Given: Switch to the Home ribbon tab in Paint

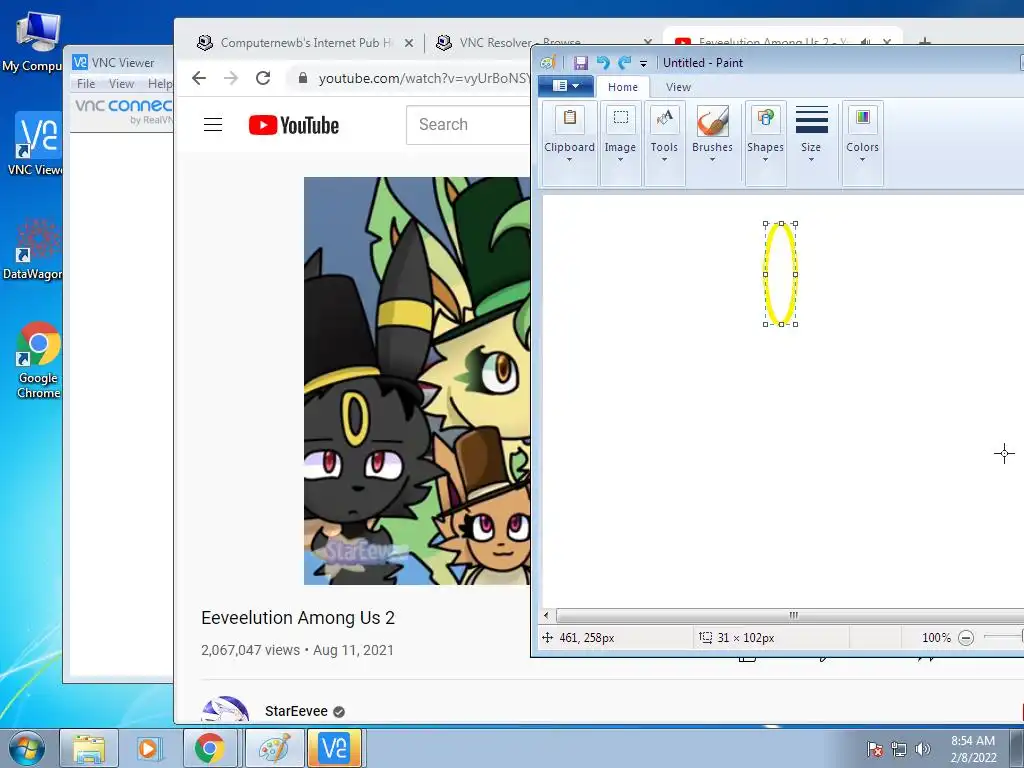Looking at the screenshot, I should (622, 87).
